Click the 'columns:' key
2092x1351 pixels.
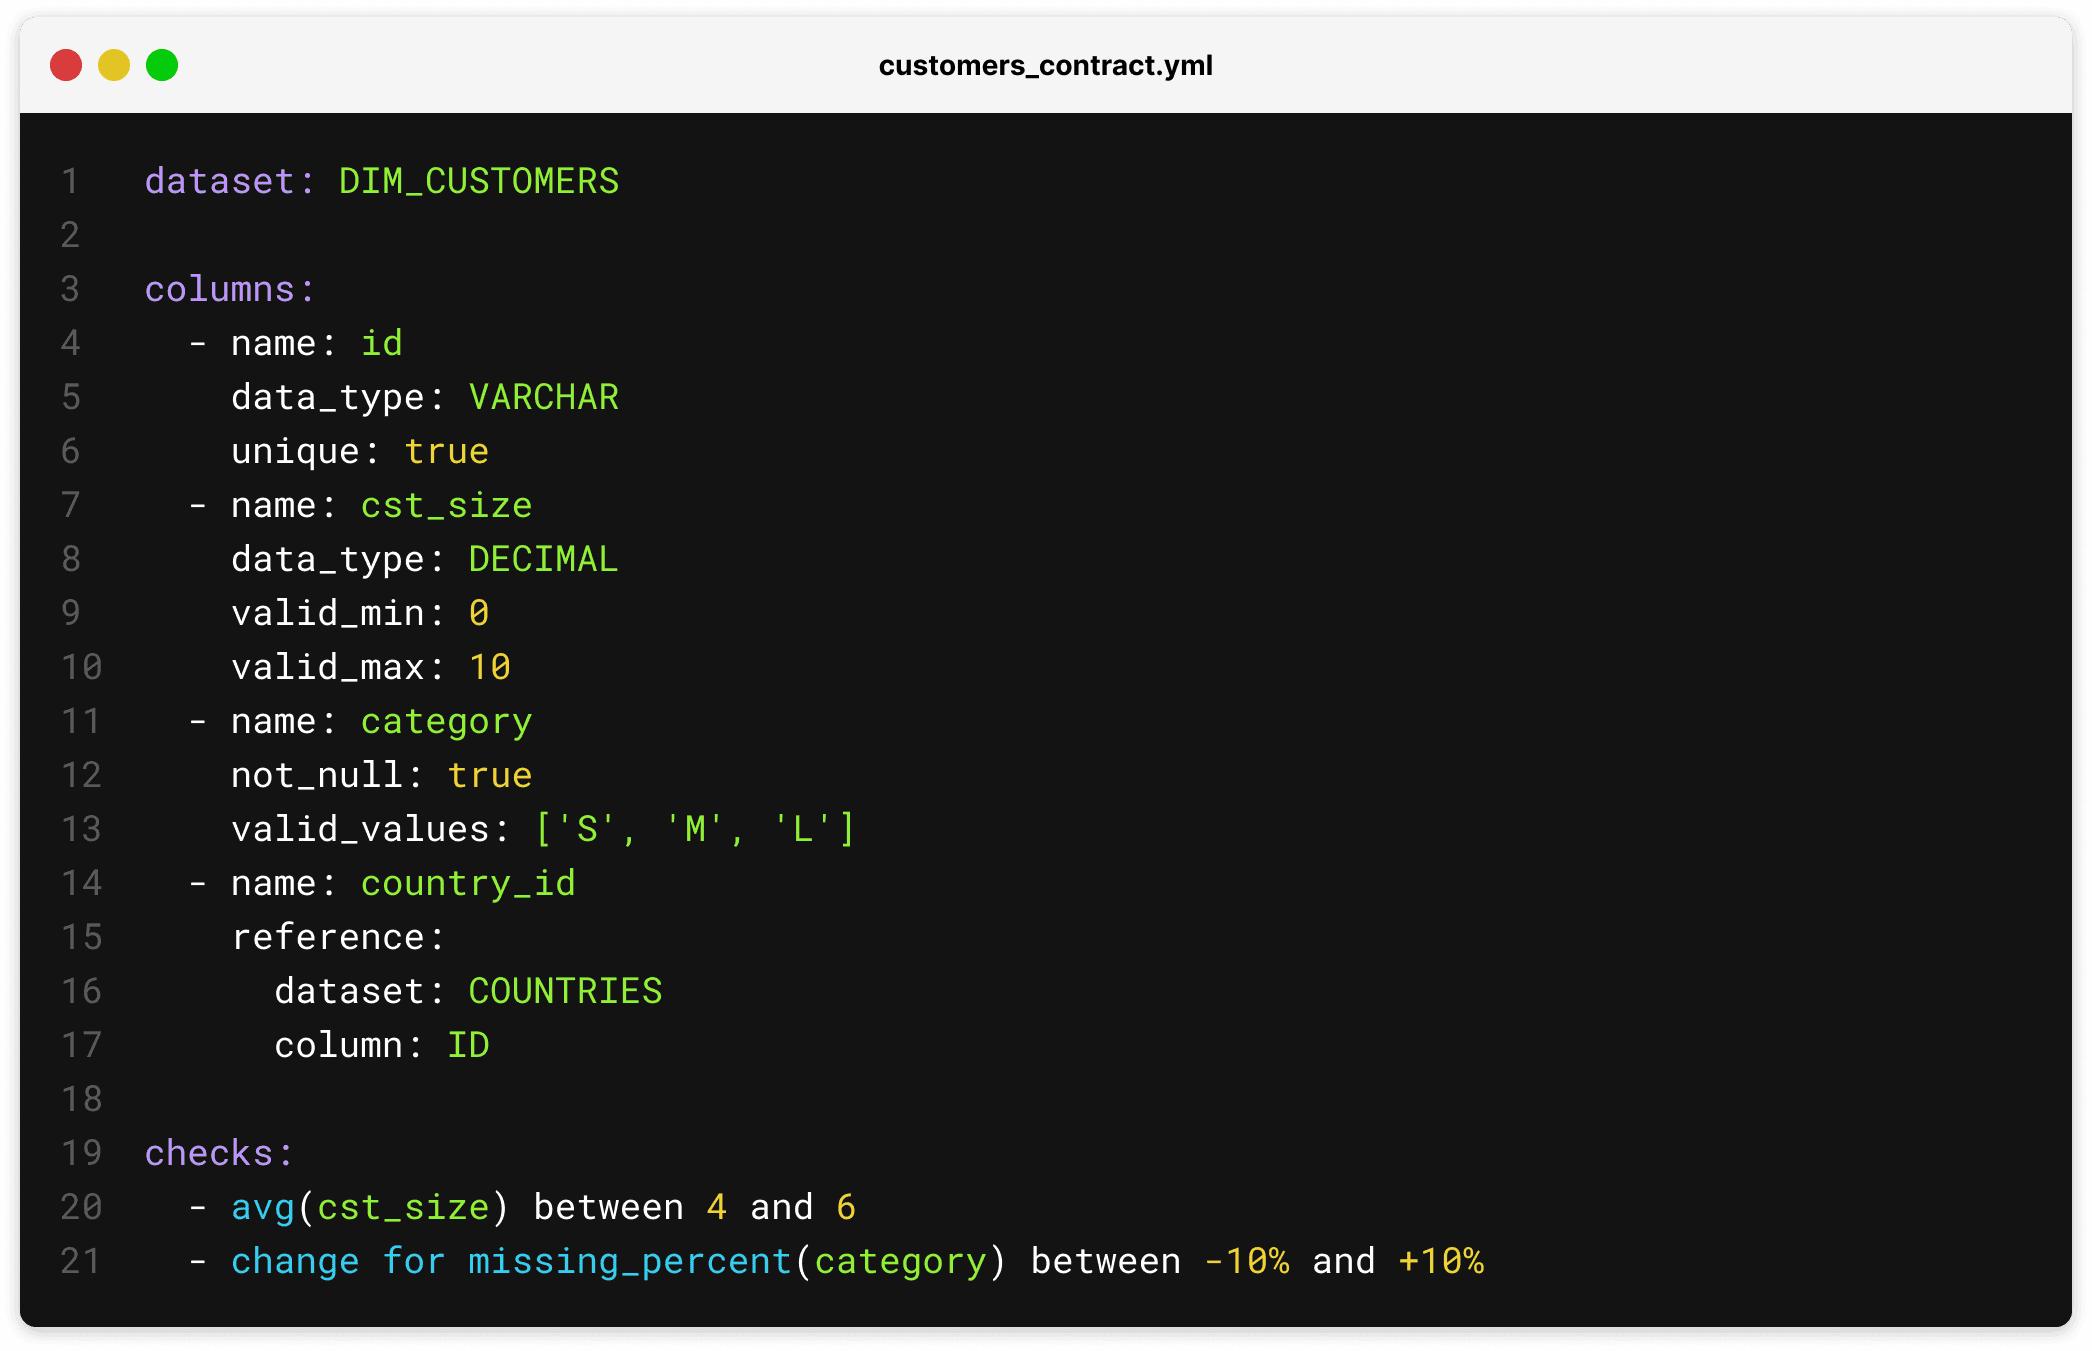pyautogui.click(x=230, y=289)
